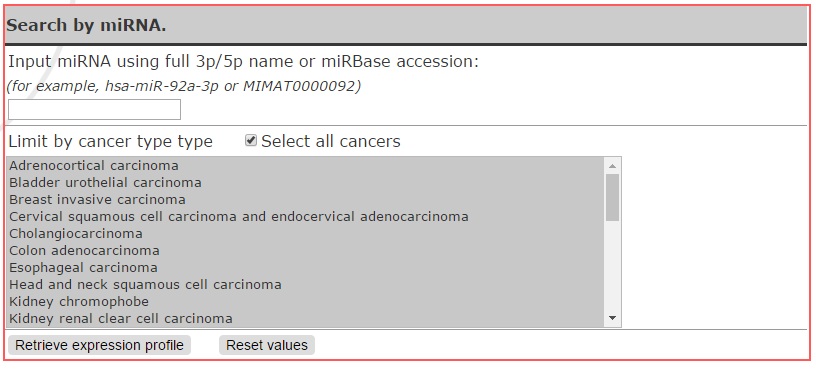Screen dimensions: 816x372
Task: Select Adrenocortical carcinoma in the list
Action: coord(305,165)
